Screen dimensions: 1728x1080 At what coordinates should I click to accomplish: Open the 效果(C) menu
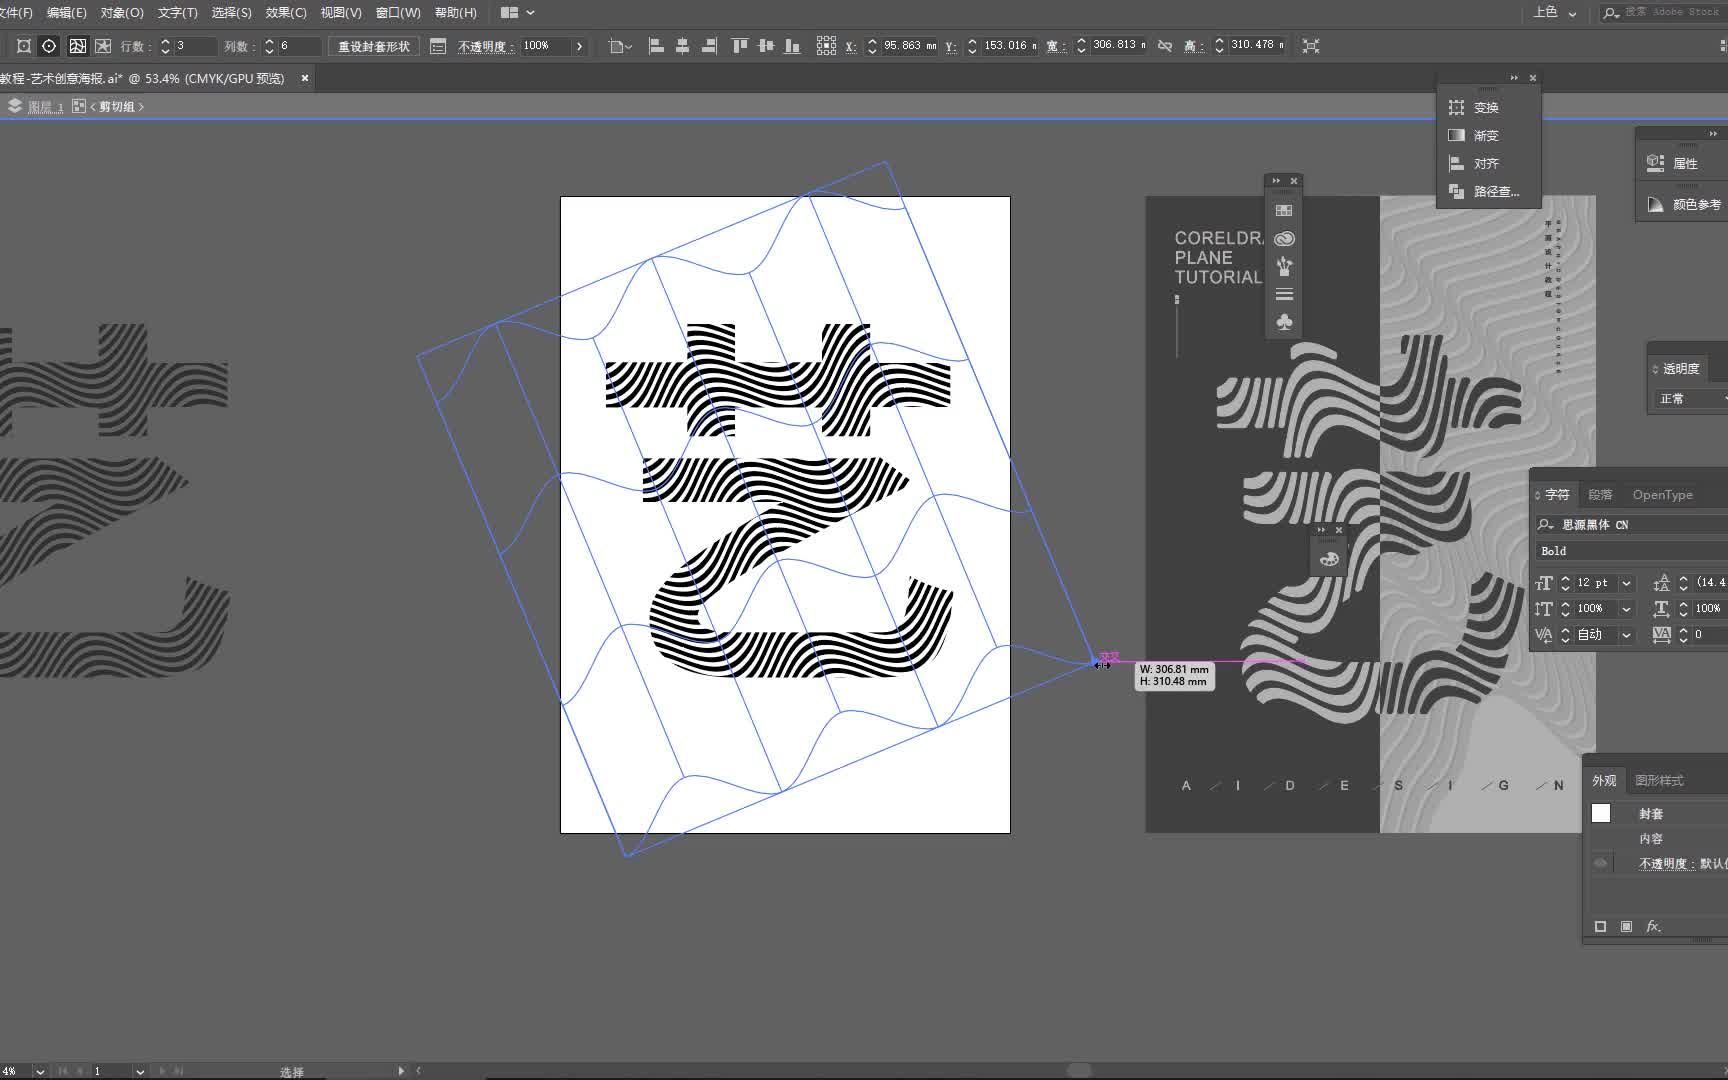pos(285,13)
